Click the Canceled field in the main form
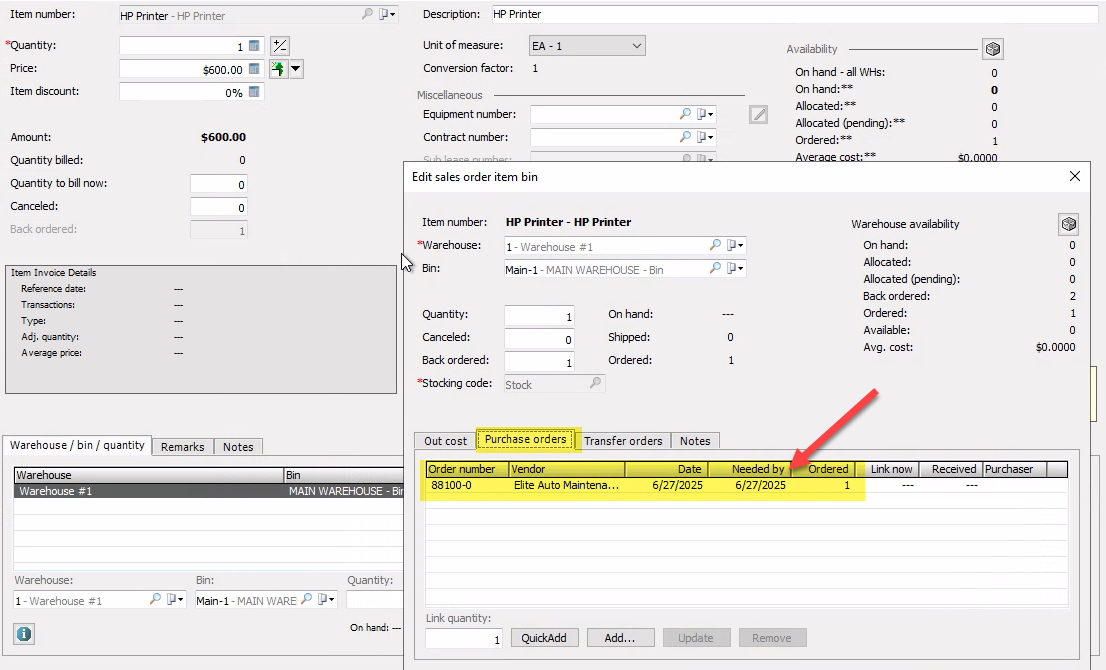 pos(219,207)
